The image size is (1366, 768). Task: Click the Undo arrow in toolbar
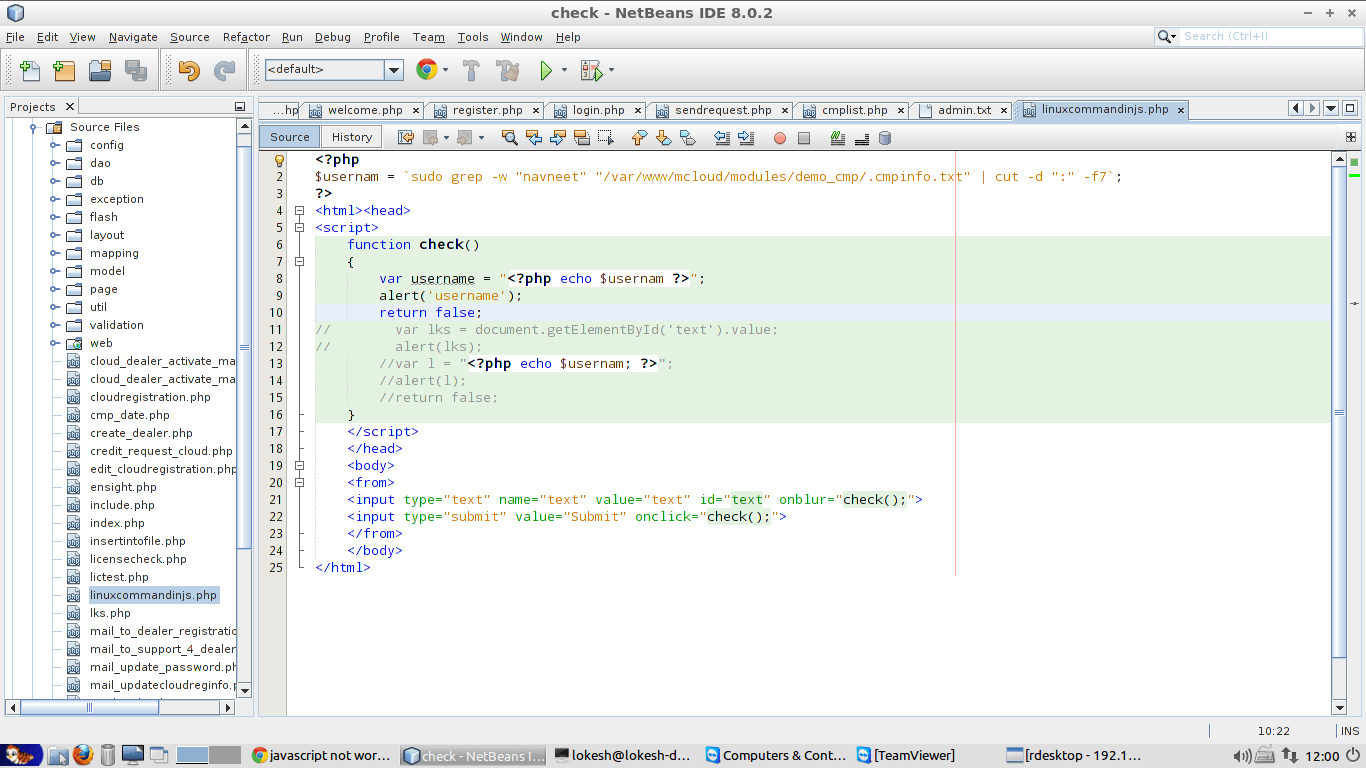pyautogui.click(x=189, y=70)
